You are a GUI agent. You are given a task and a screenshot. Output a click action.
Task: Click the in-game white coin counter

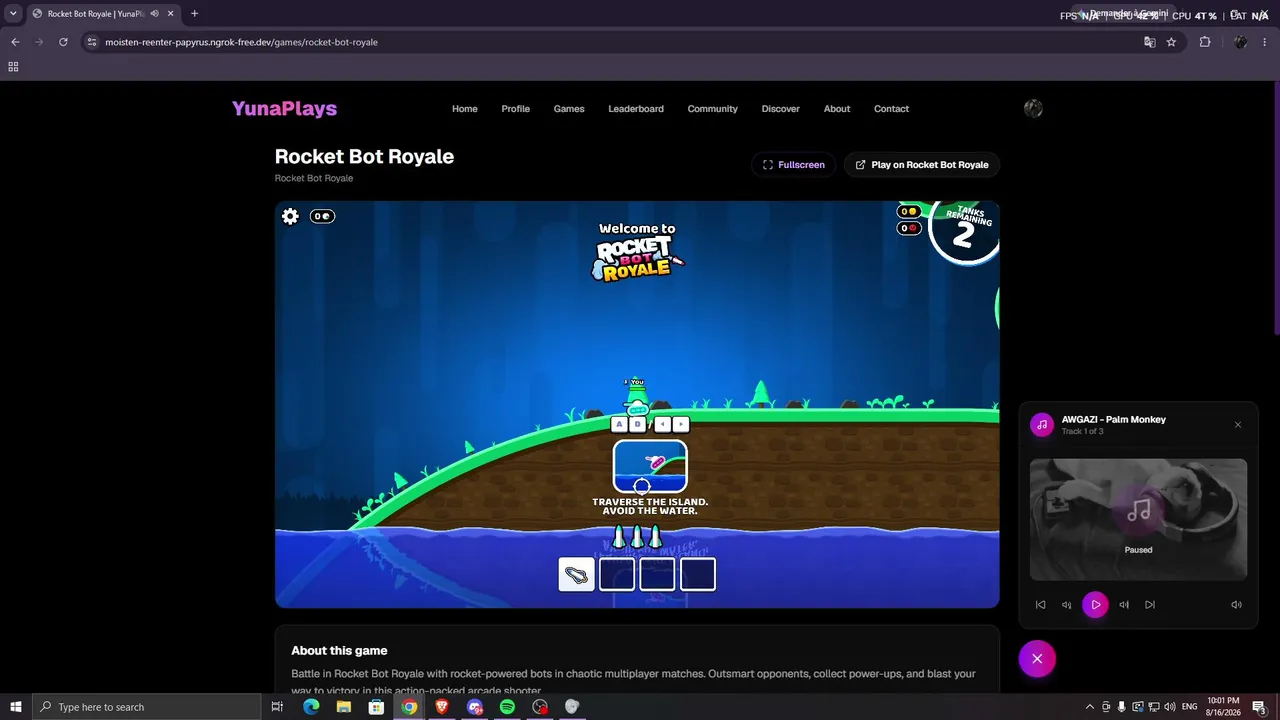[x=322, y=216]
